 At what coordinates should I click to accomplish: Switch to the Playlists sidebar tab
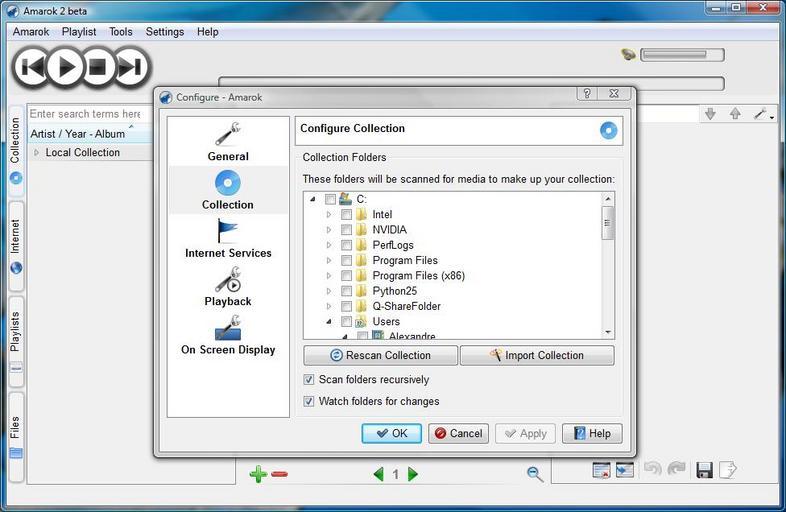pos(16,341)
